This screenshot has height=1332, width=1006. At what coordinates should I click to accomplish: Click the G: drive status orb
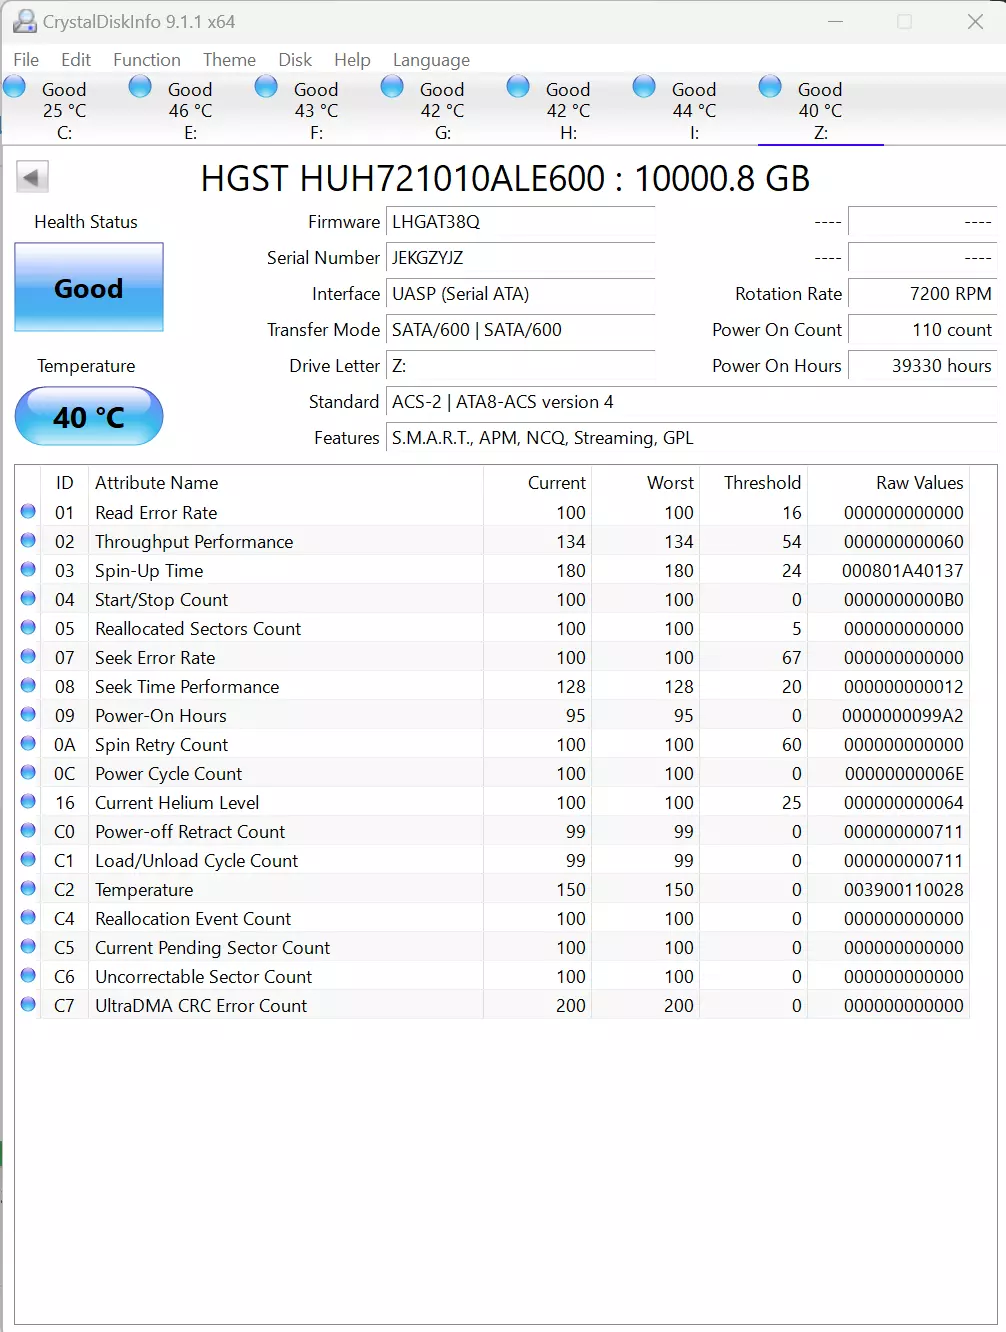393,87
